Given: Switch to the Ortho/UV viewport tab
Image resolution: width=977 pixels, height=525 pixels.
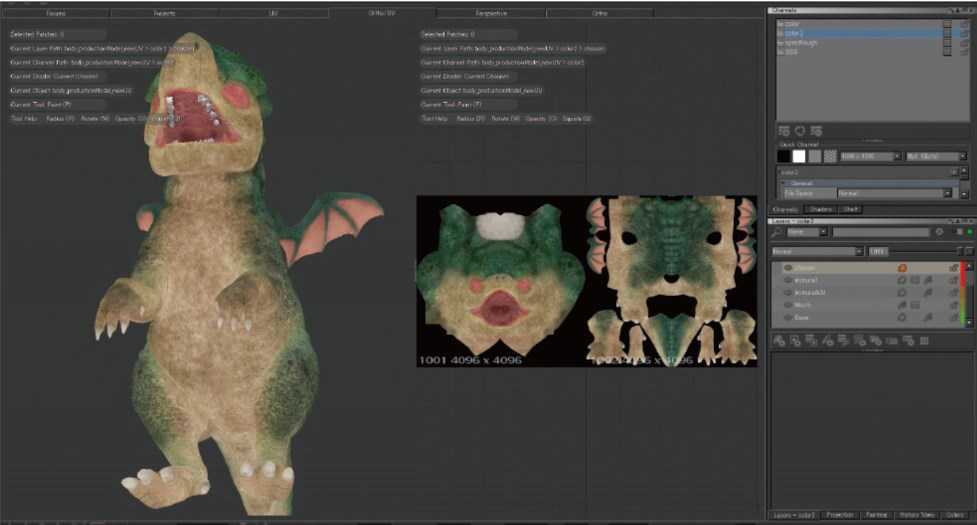Looking at the screenshot, I should click(x=382, y=12).
